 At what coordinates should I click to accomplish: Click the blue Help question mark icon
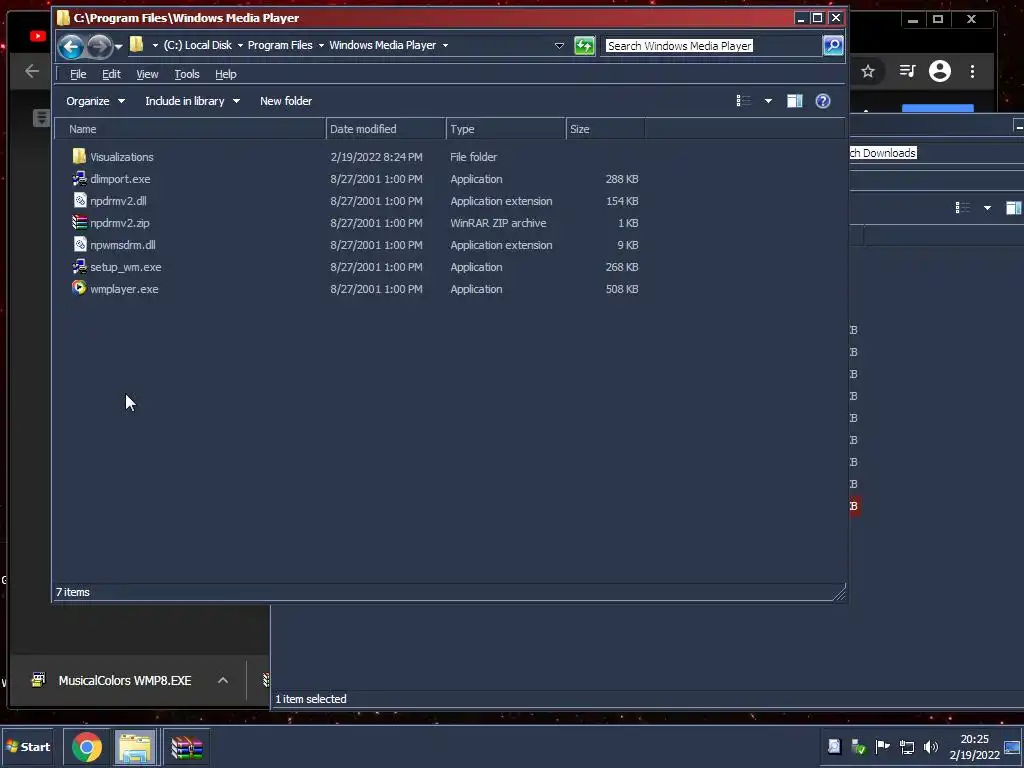point(823,101)
